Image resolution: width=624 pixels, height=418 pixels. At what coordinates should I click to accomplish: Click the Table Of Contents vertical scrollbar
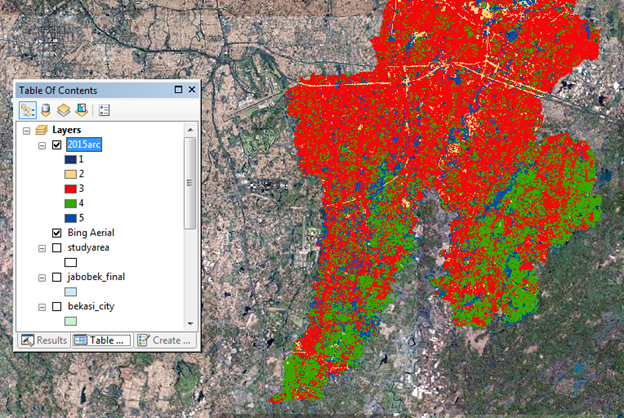point(190,185)
